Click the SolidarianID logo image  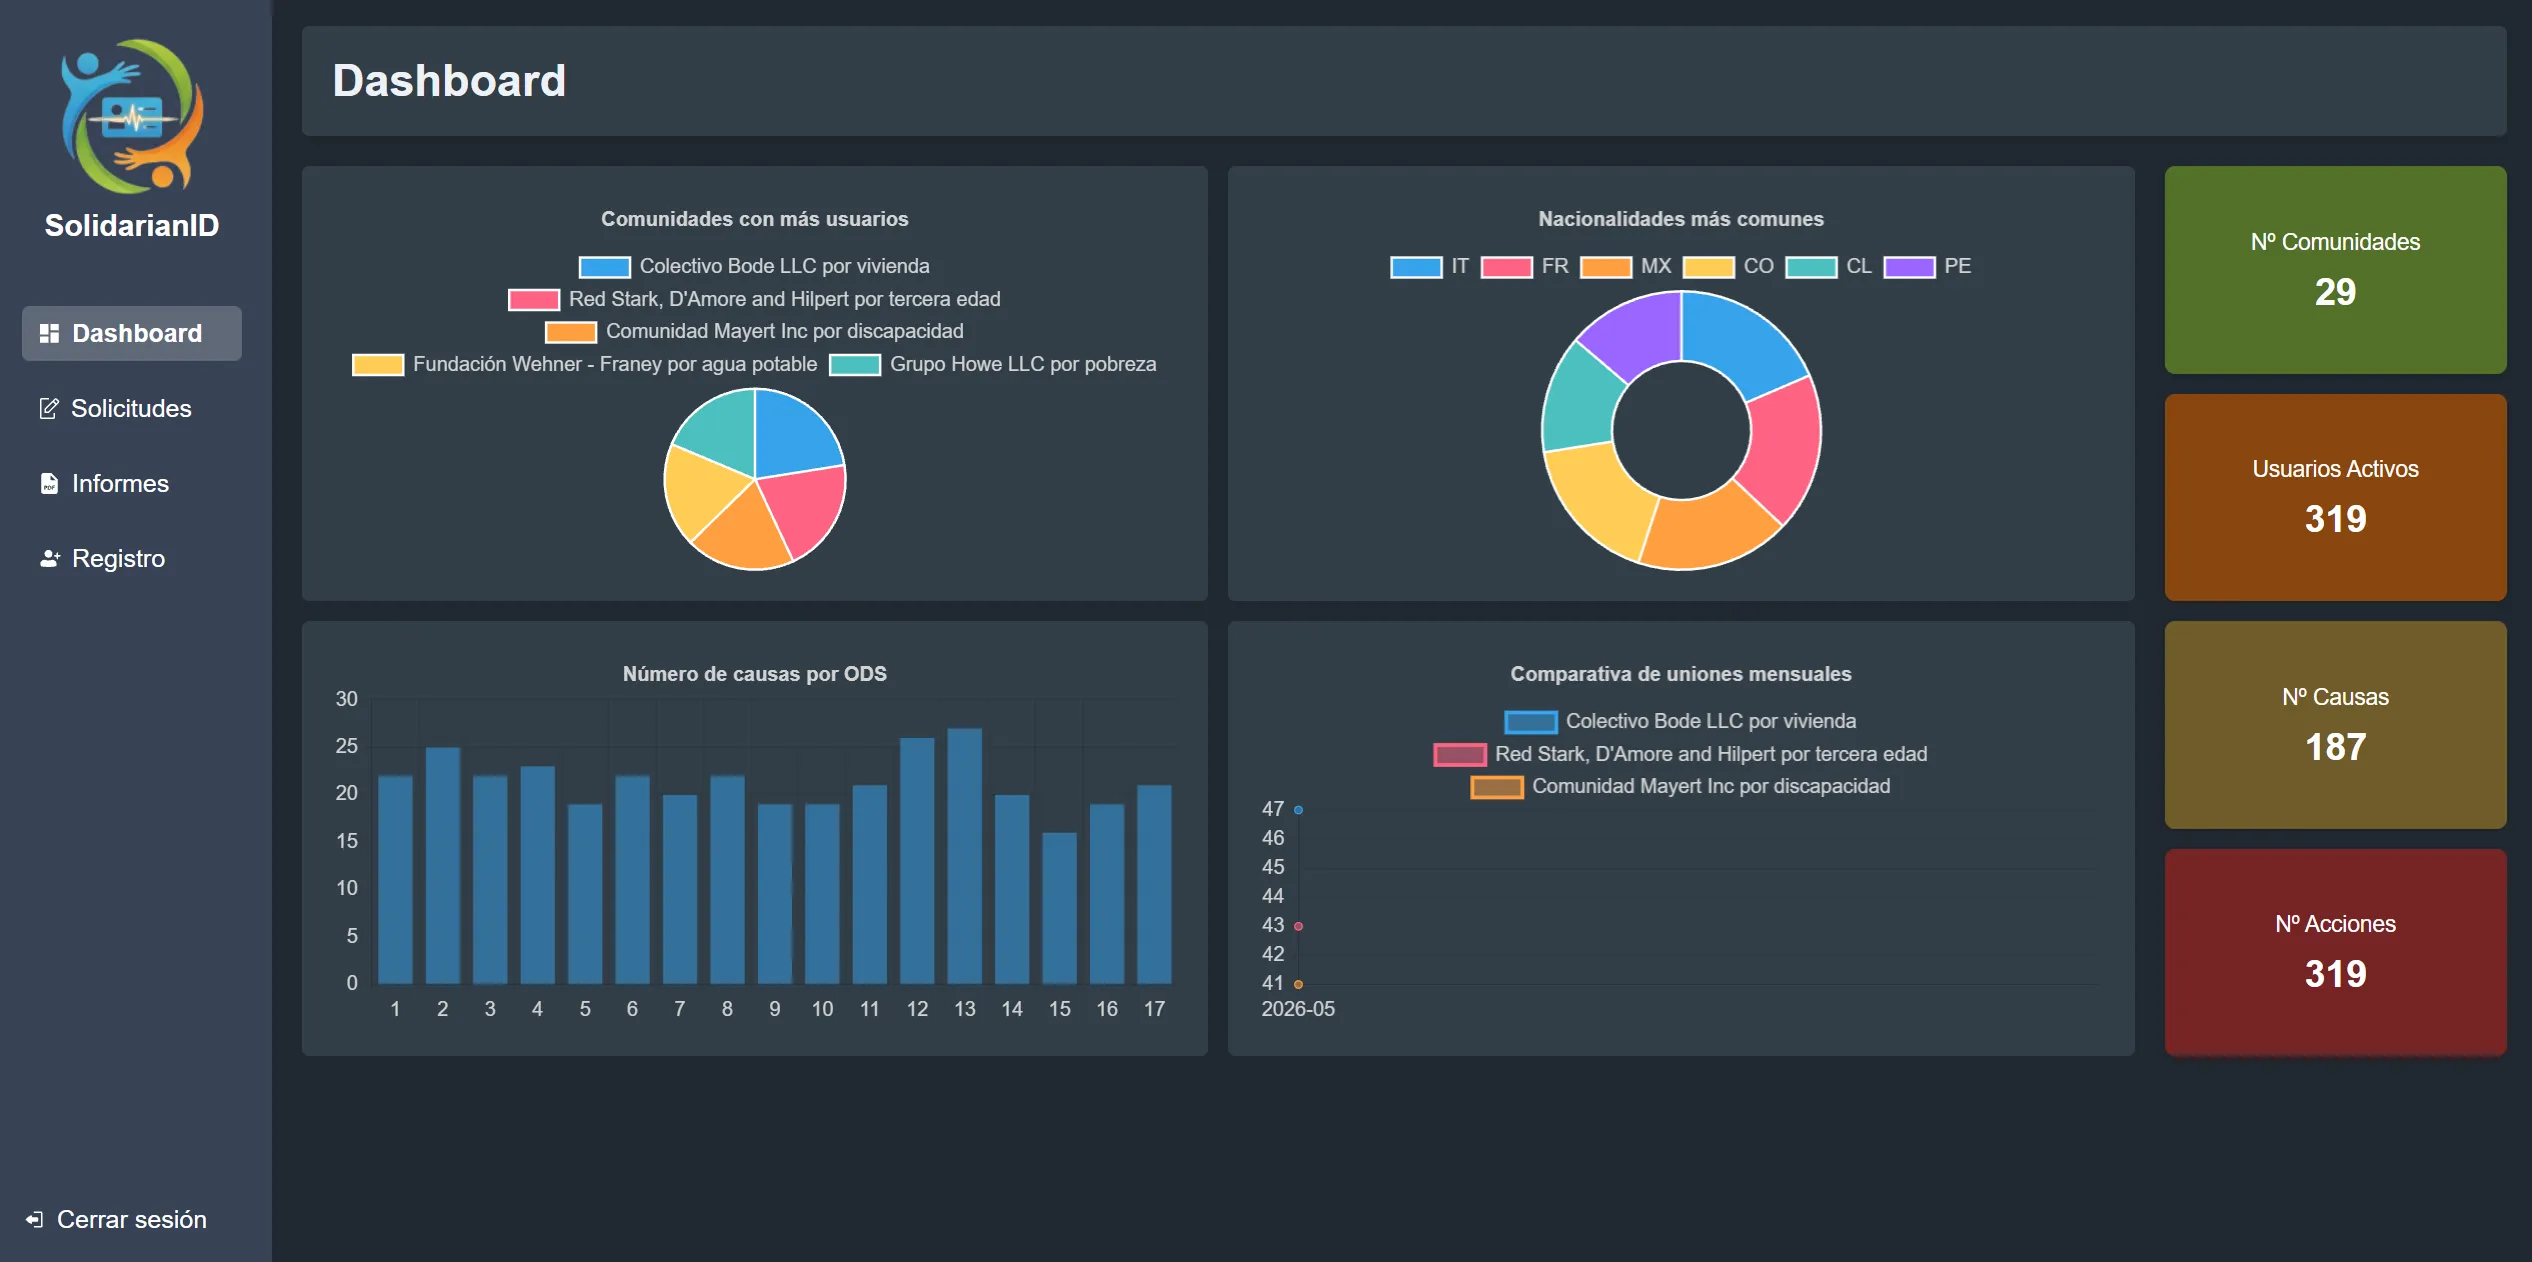pyautogui.click(x=132, y=117)
